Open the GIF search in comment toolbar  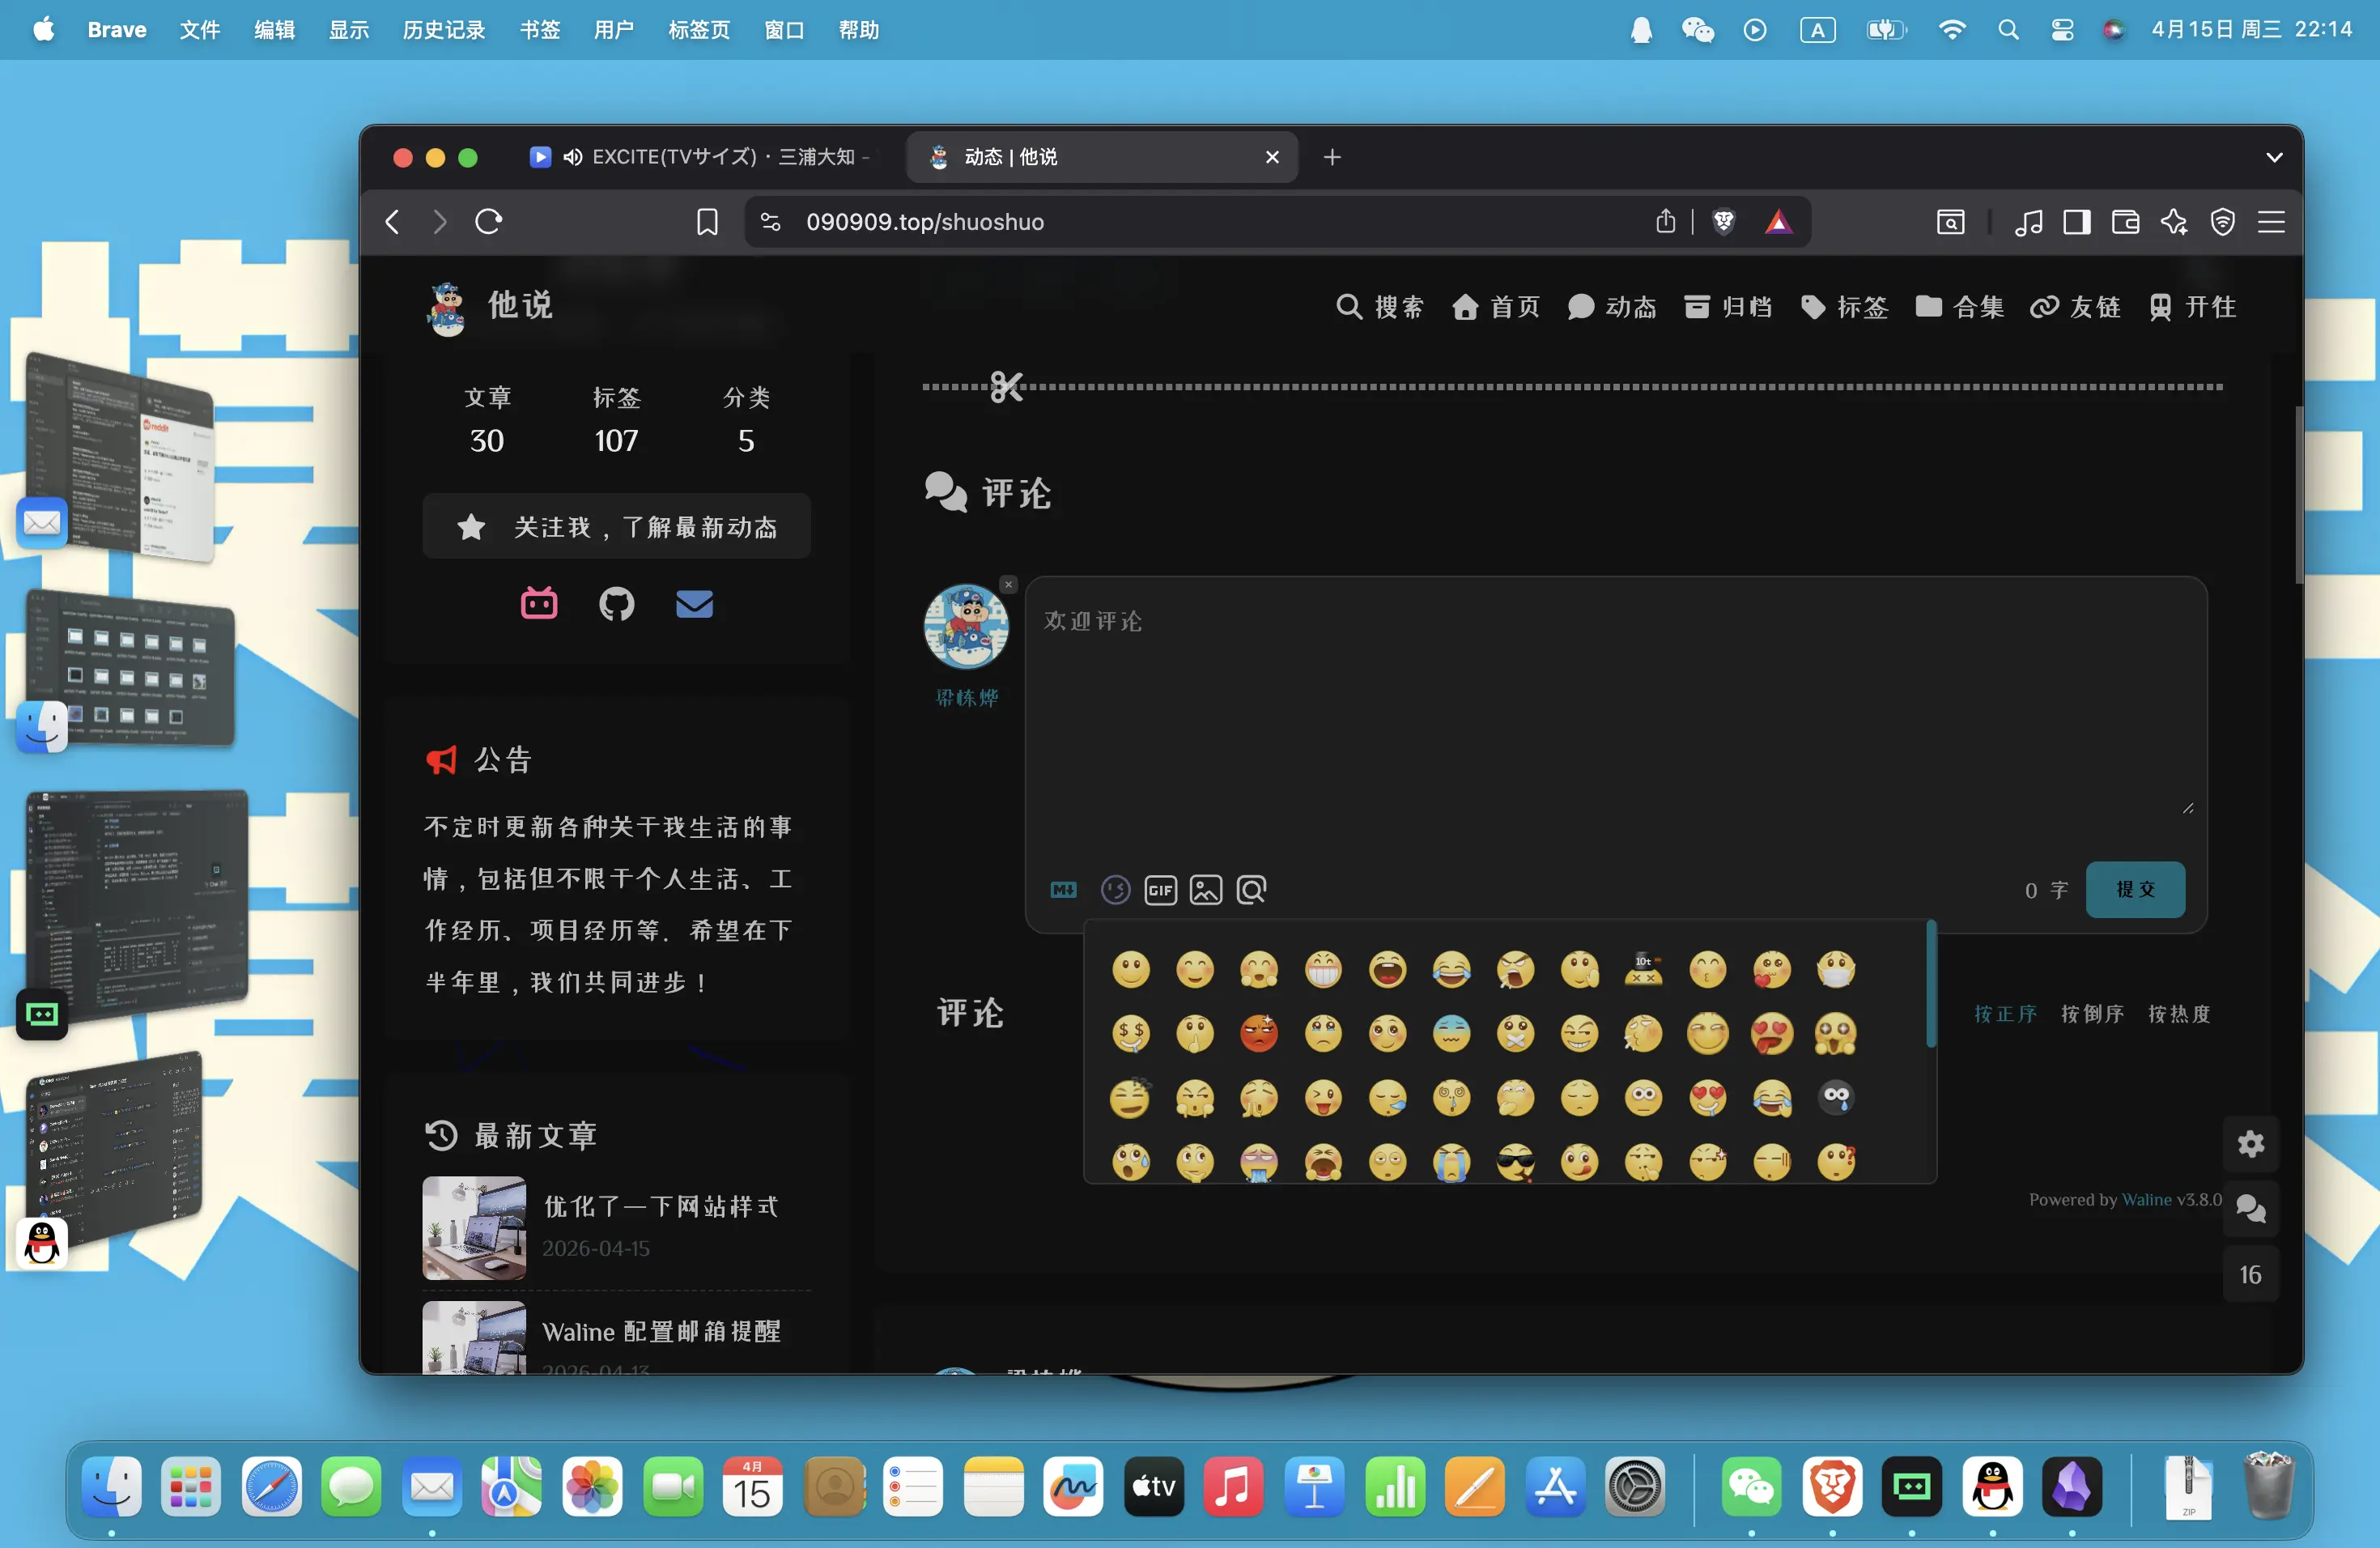(x=1160, y=889)
